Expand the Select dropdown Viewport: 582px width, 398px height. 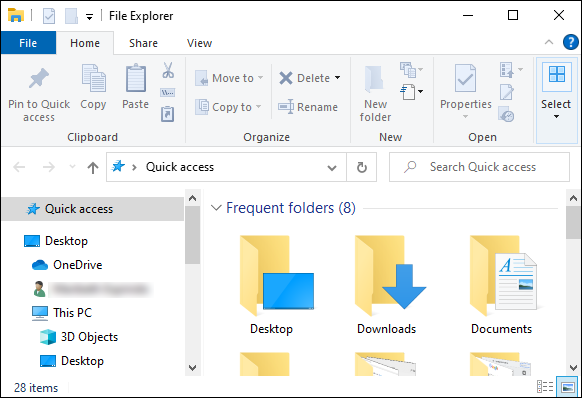pyautogui.click(x=556, y=117)
